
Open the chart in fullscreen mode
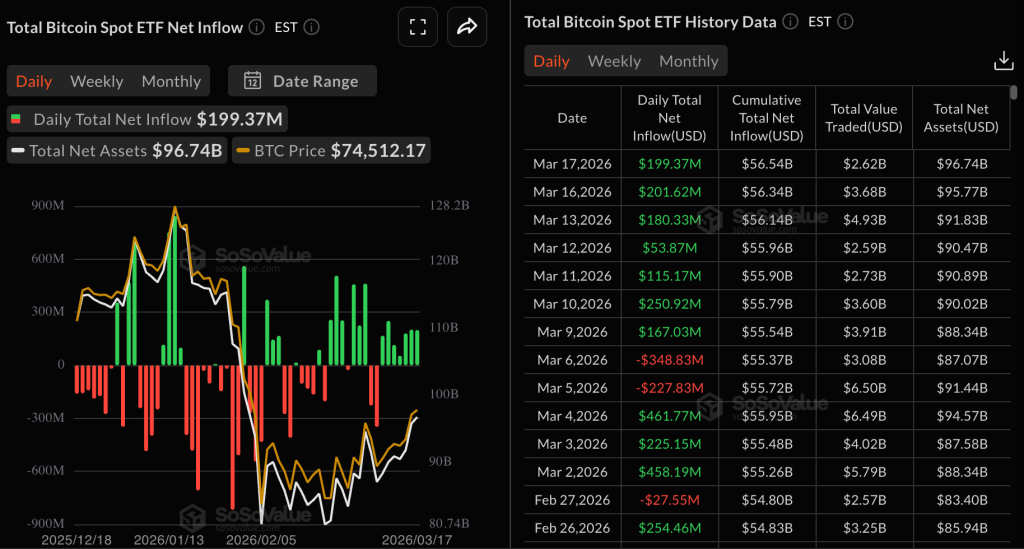coord(418,27)
